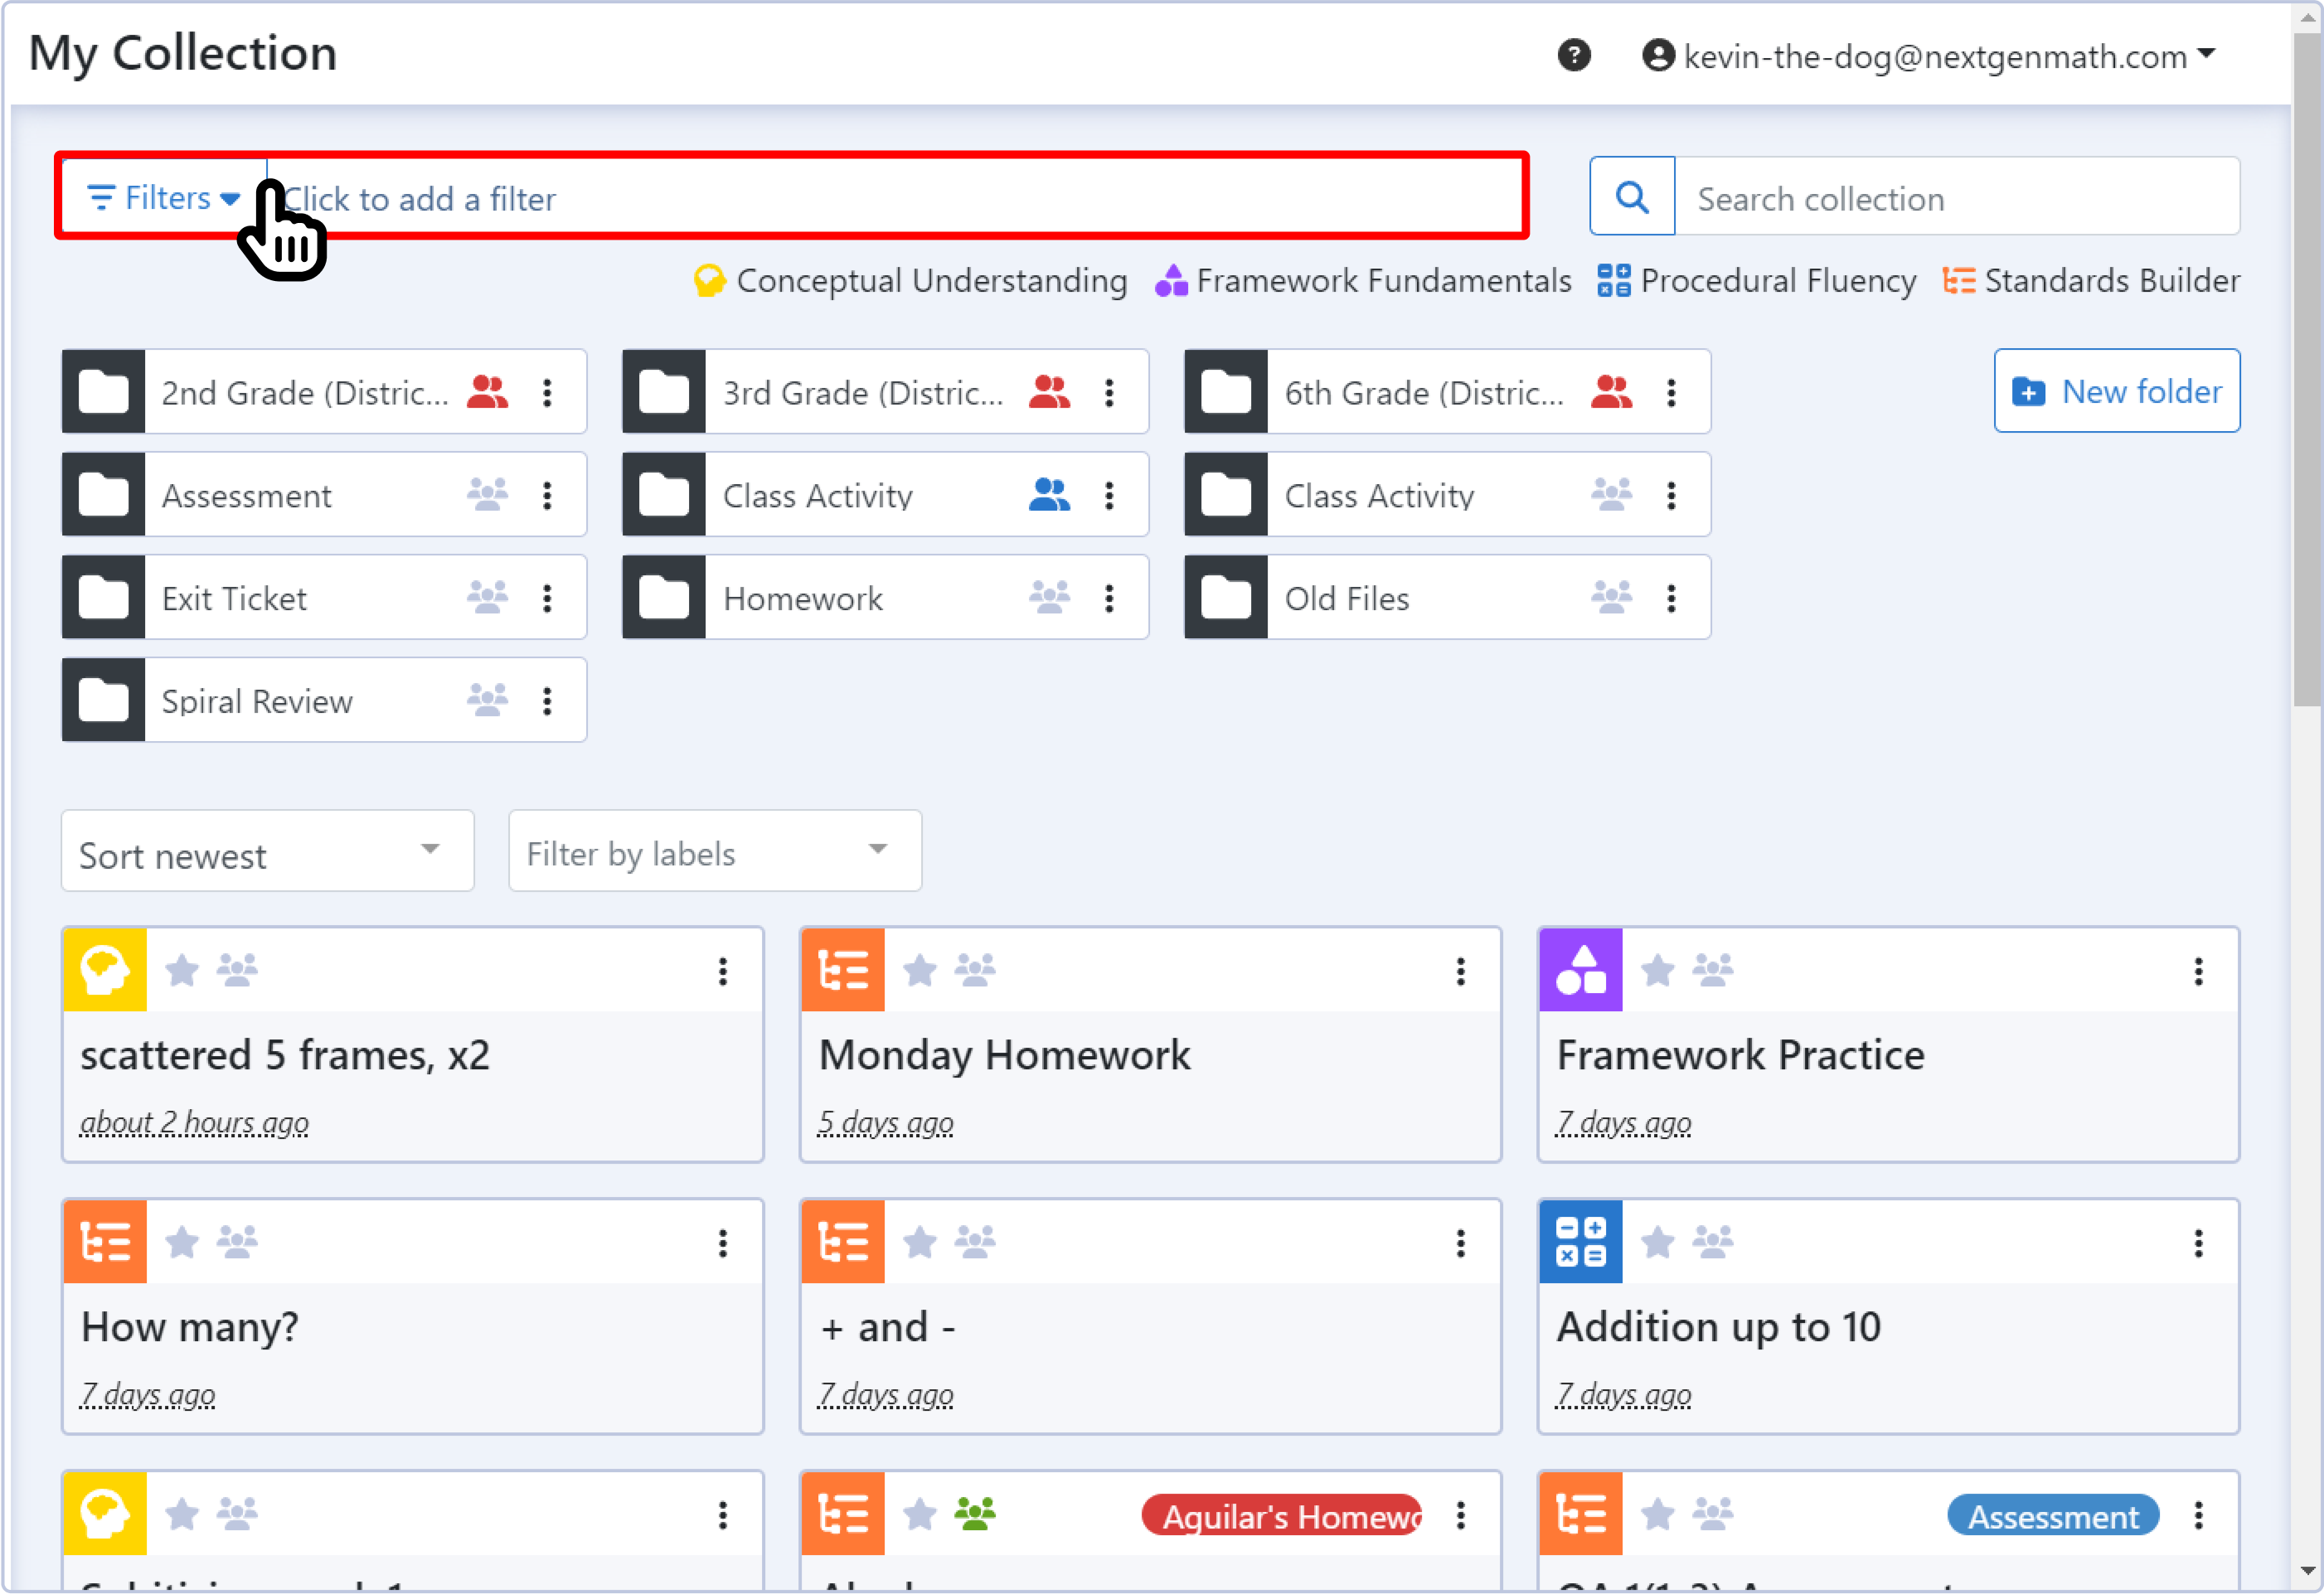Viewport: 2324px width, 1594px height.
Task: Click sharing icon on Exit Ticket folder
Action: click(x=487, y=597)
